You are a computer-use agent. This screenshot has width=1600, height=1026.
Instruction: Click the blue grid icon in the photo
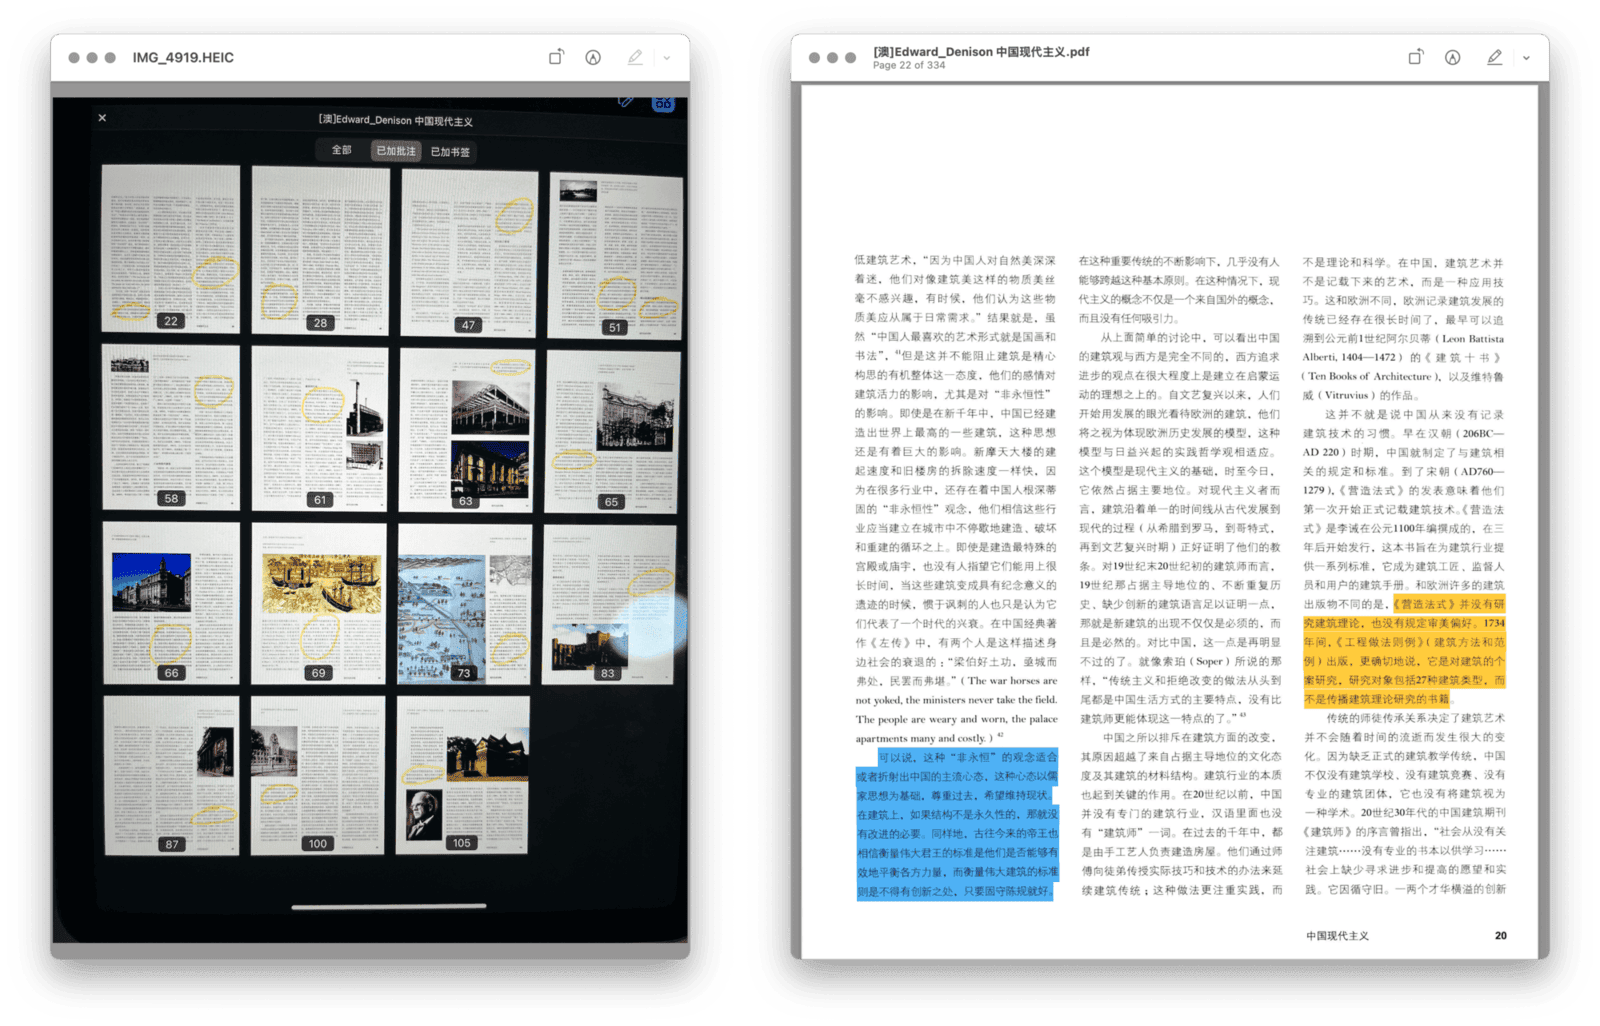(x=664, y=103)
